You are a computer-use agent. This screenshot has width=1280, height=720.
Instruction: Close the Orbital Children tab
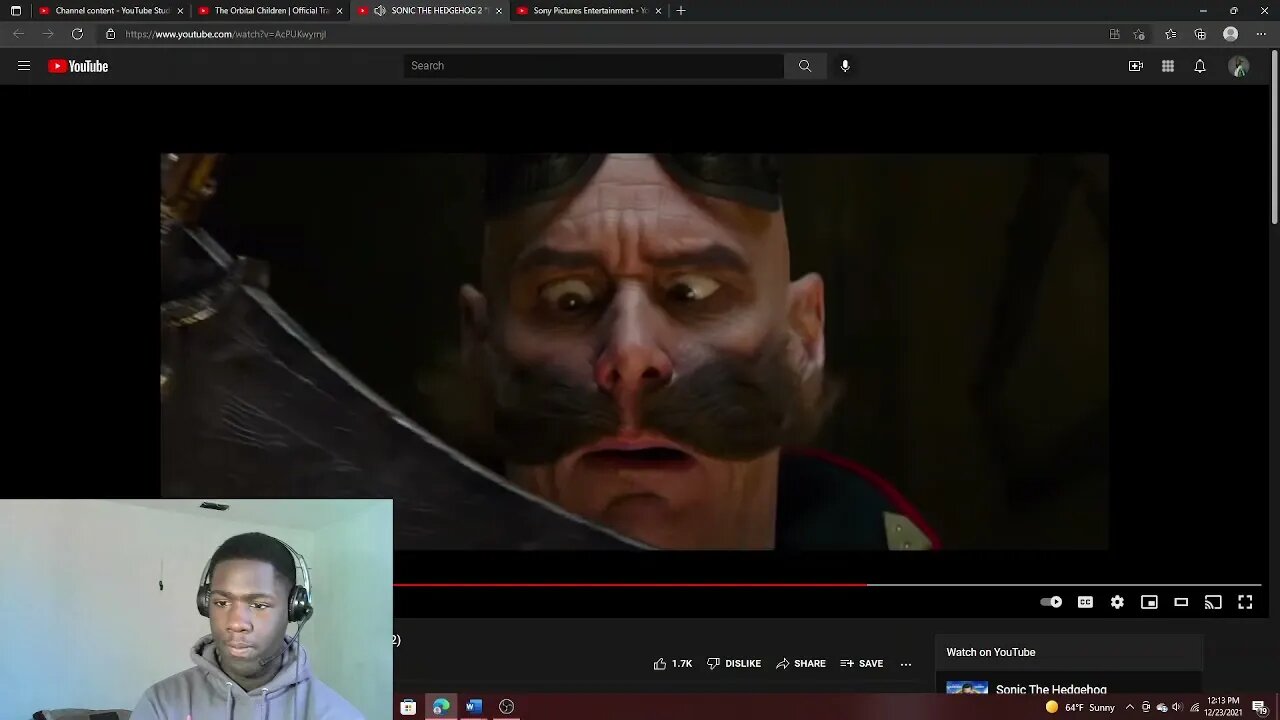pos(340,11)
